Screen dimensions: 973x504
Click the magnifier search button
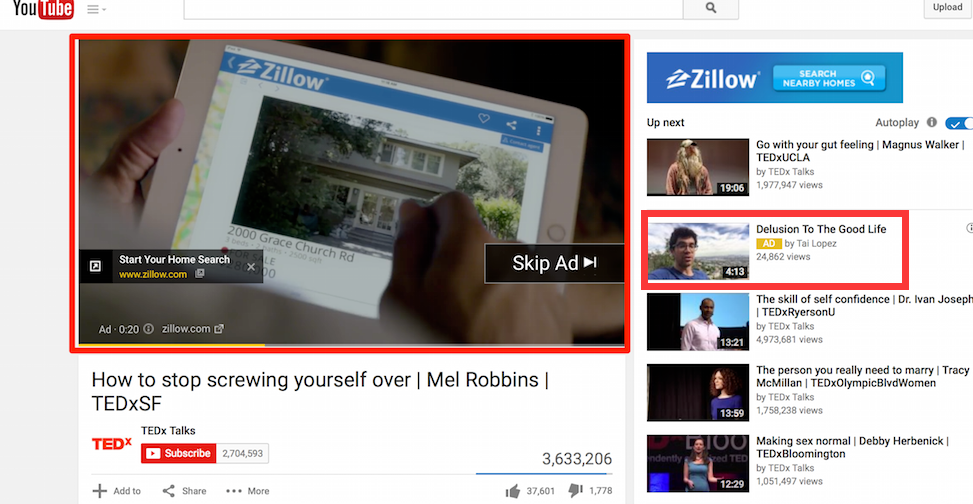click(711, 9)
